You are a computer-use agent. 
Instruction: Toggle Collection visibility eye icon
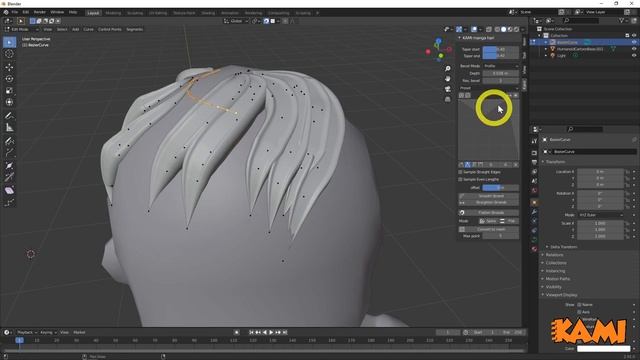(634, 36)
